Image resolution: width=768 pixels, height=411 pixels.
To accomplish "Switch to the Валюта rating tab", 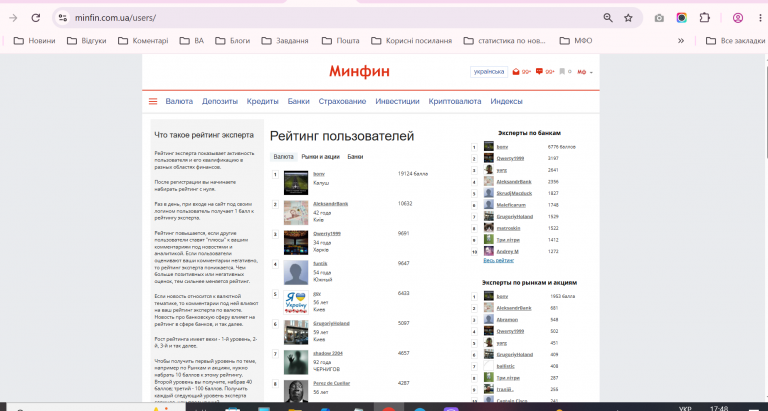I will (284, 157).
